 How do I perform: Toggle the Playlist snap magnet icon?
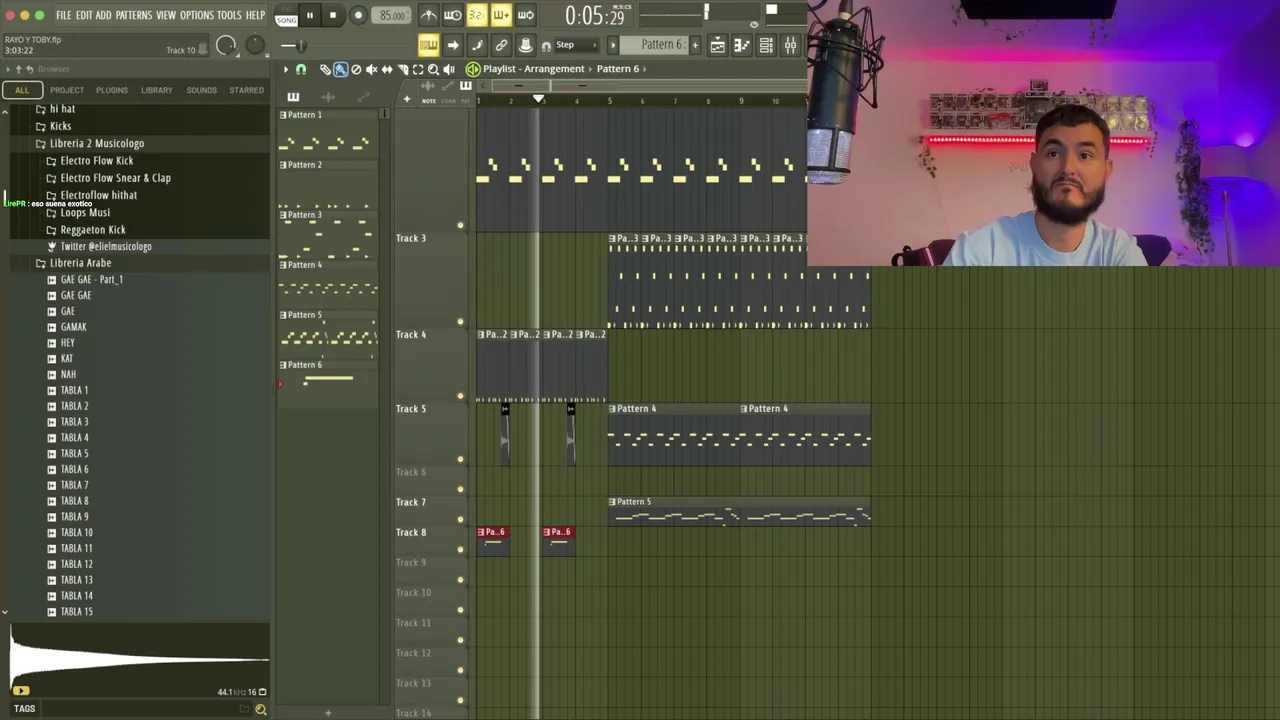click(301, 69)
